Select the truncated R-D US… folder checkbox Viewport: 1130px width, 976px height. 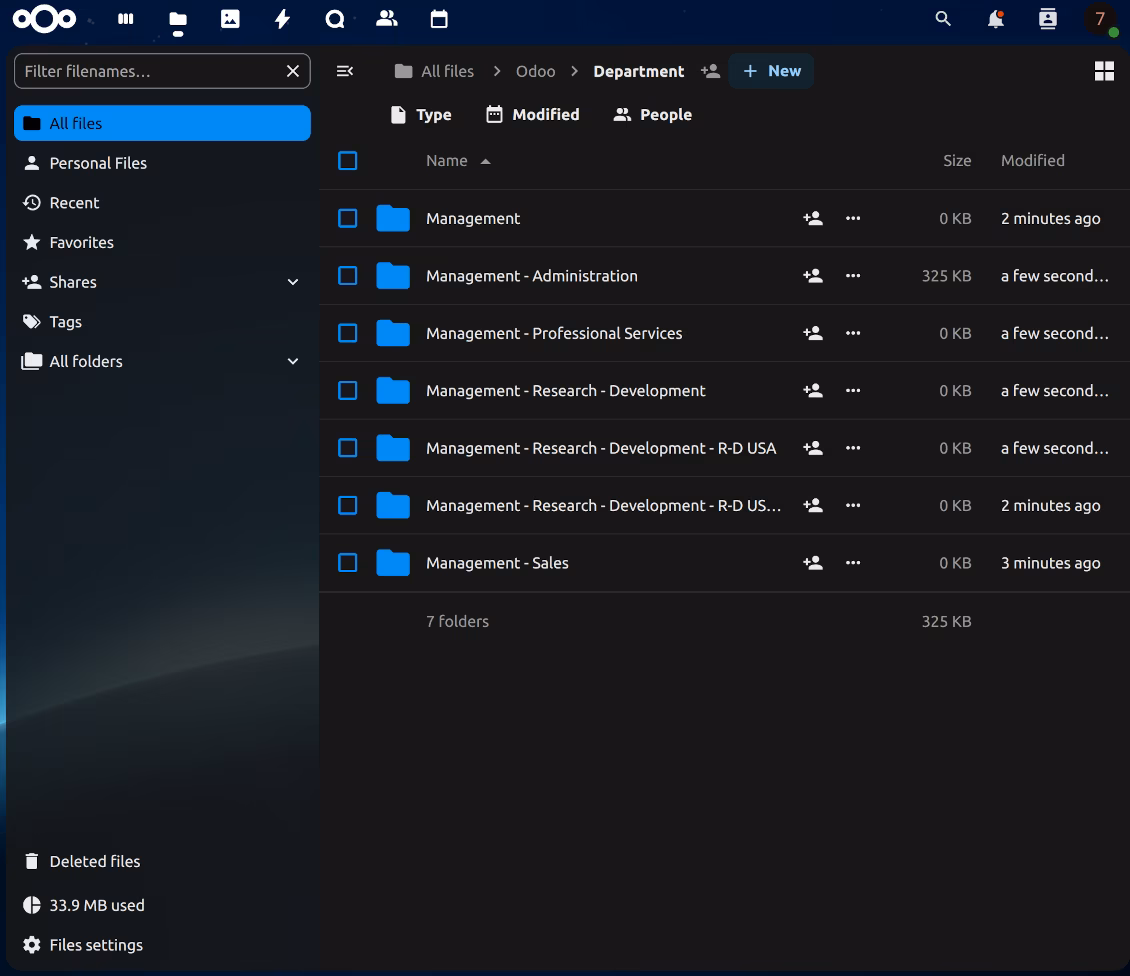[x=347, y=505]
